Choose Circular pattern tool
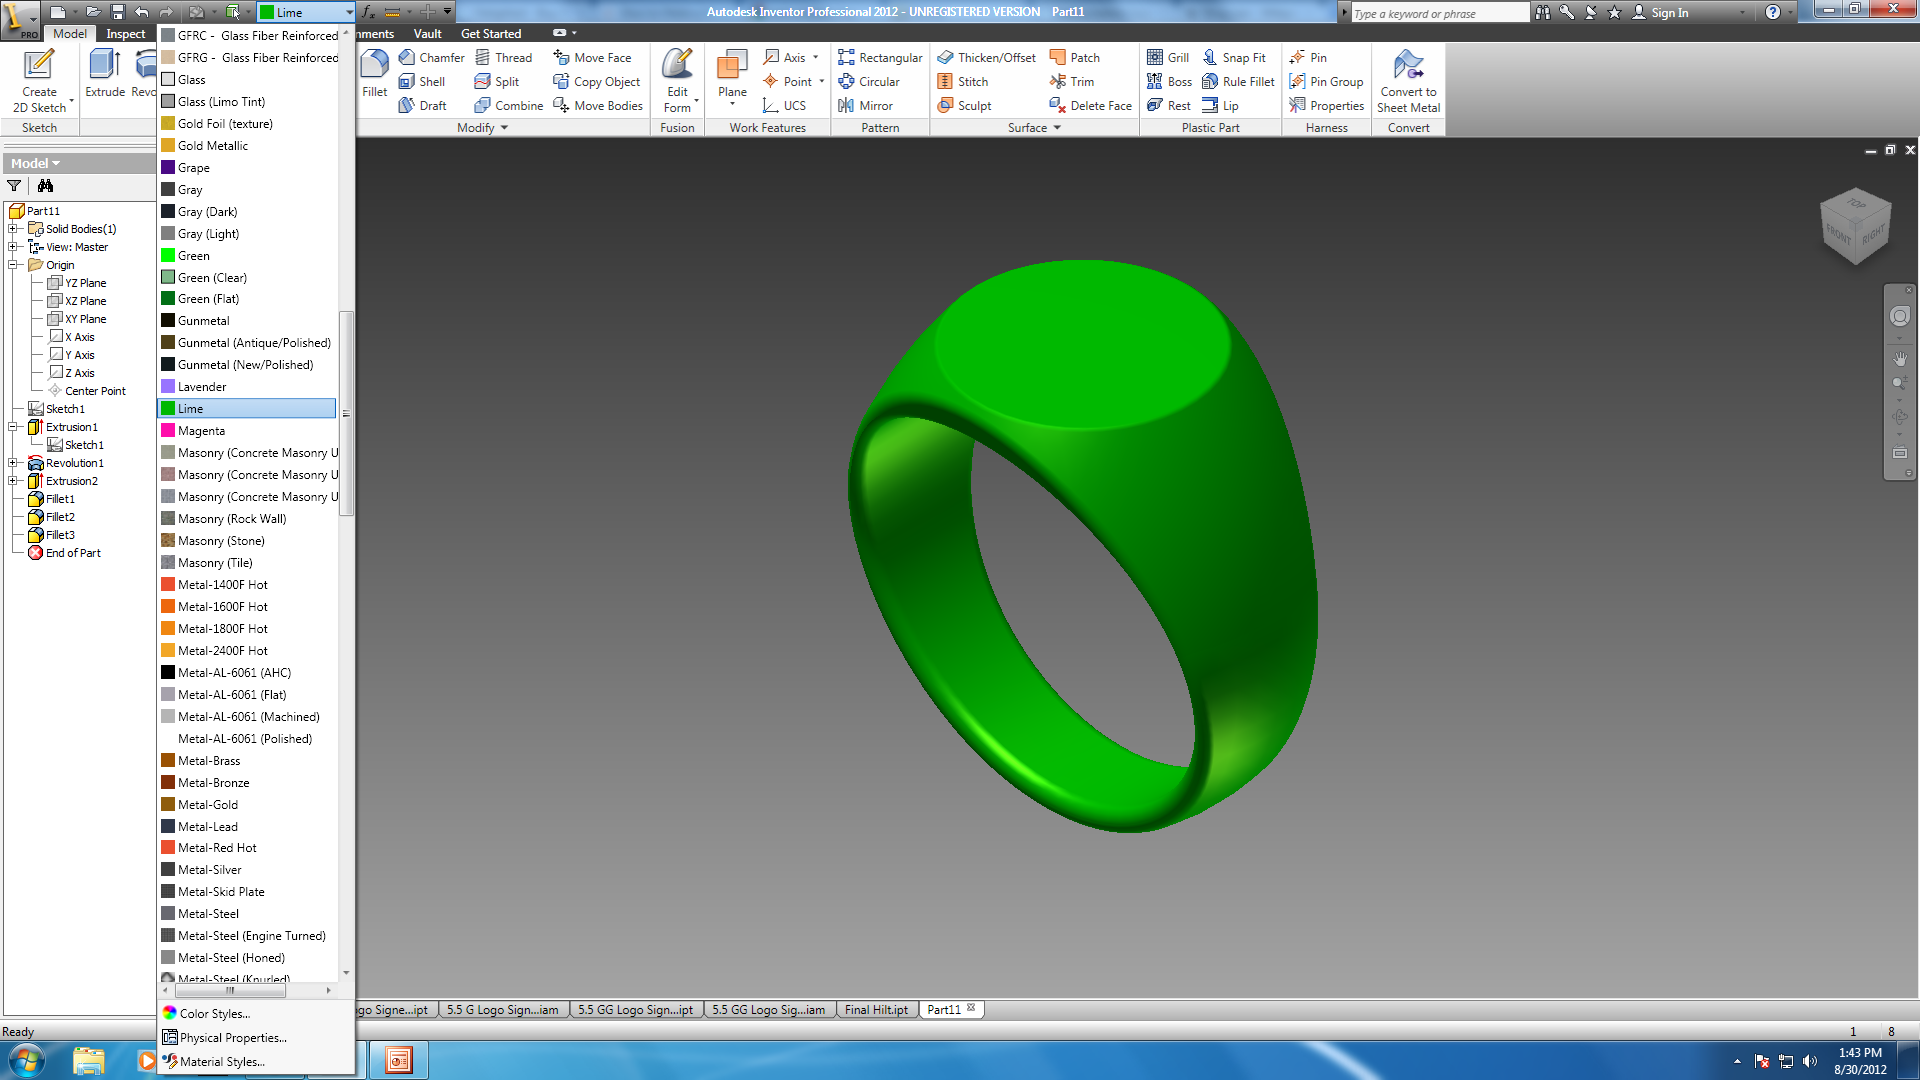This screenshot has height=1080, width=1920. (869, 82)
